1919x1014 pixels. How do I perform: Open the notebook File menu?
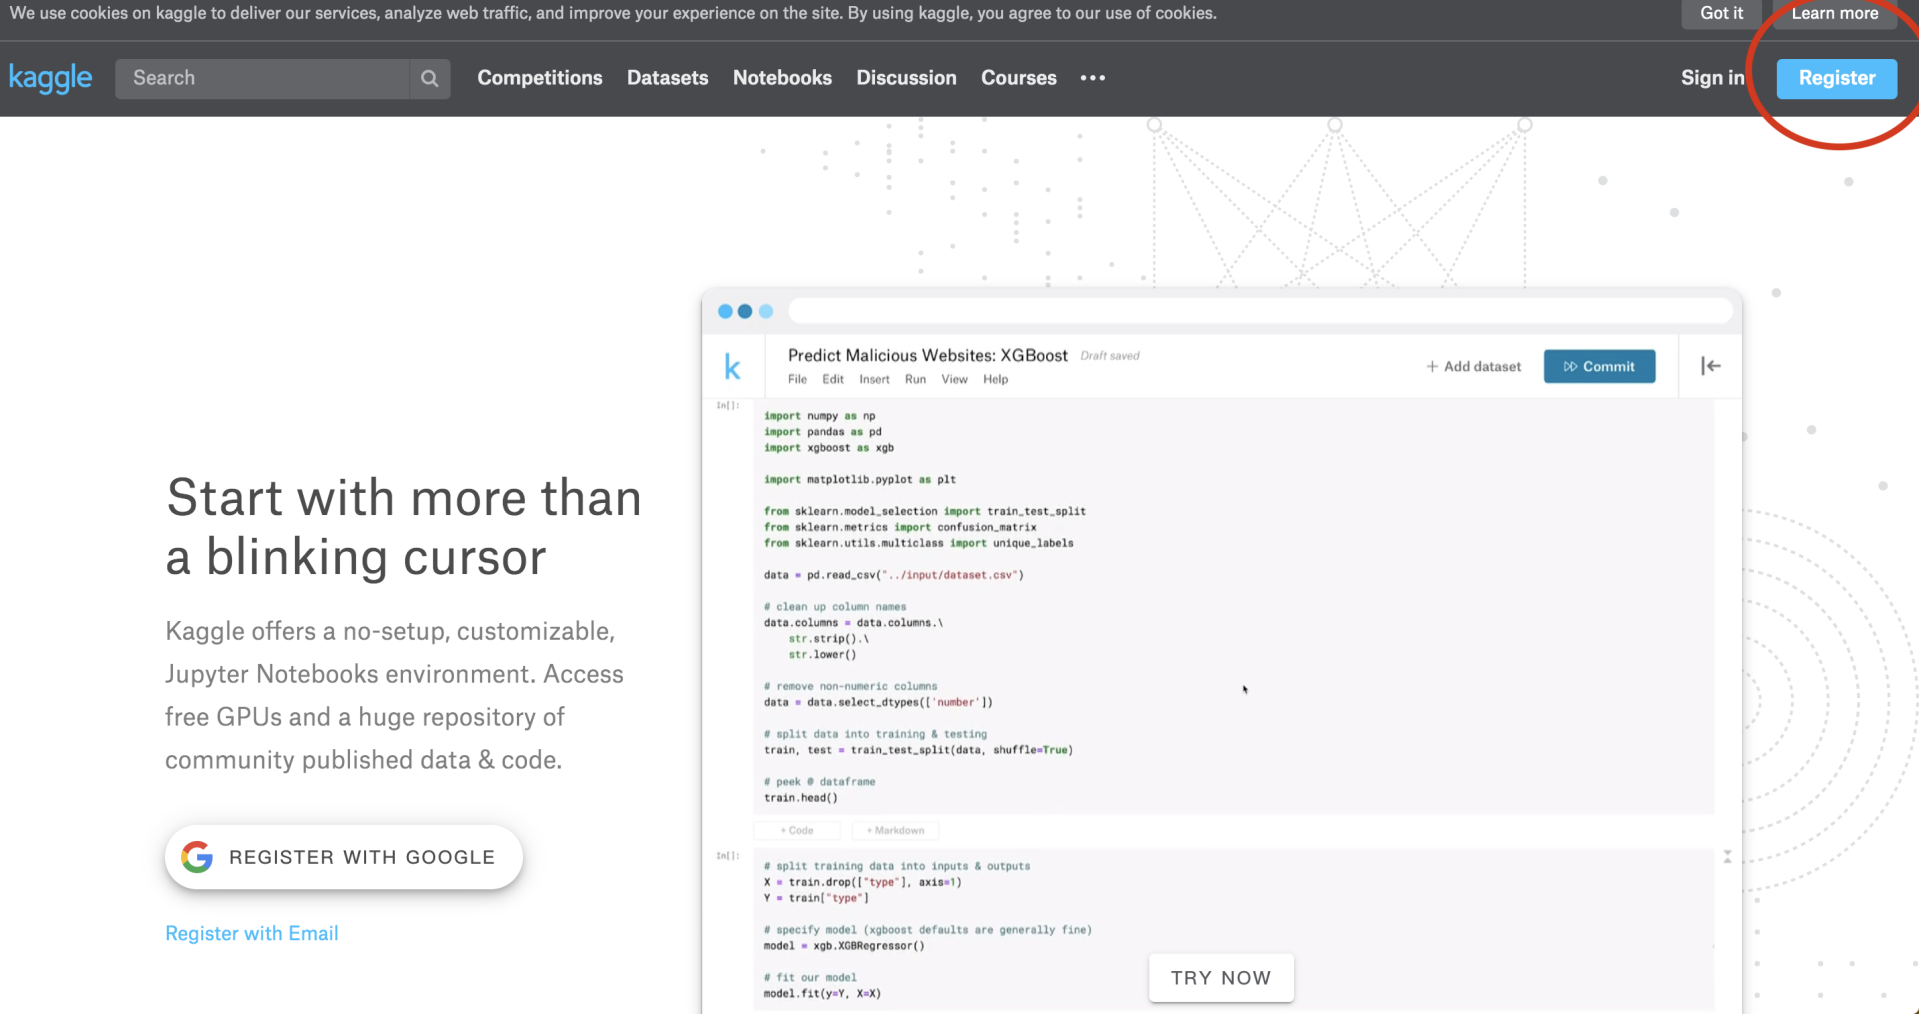tap(797, 379)
